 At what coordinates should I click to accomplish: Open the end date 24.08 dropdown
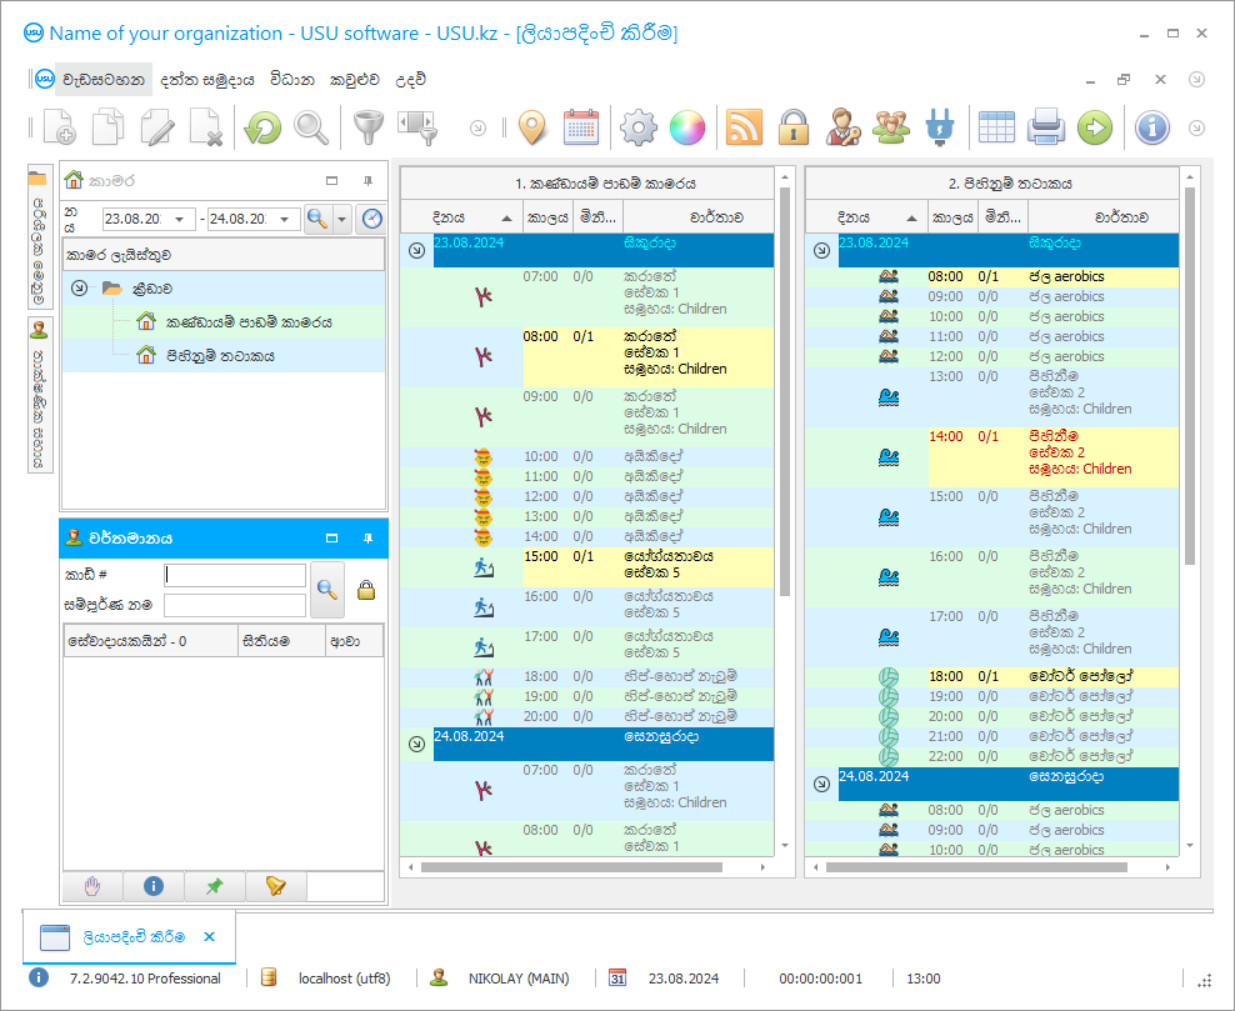[x=285, y=219]
